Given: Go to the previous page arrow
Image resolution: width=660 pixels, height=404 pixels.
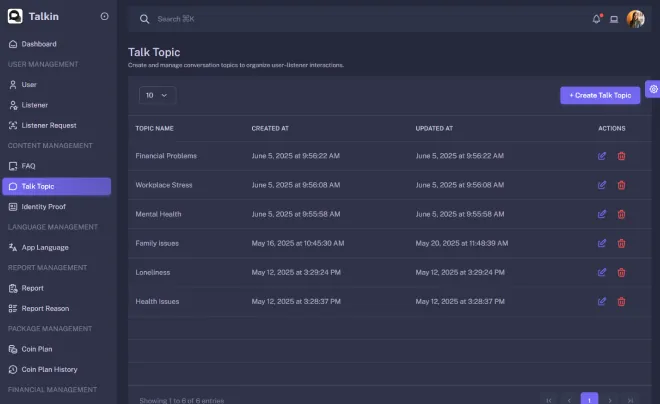Looking at the screenshot, I should (x=569, y=400).
